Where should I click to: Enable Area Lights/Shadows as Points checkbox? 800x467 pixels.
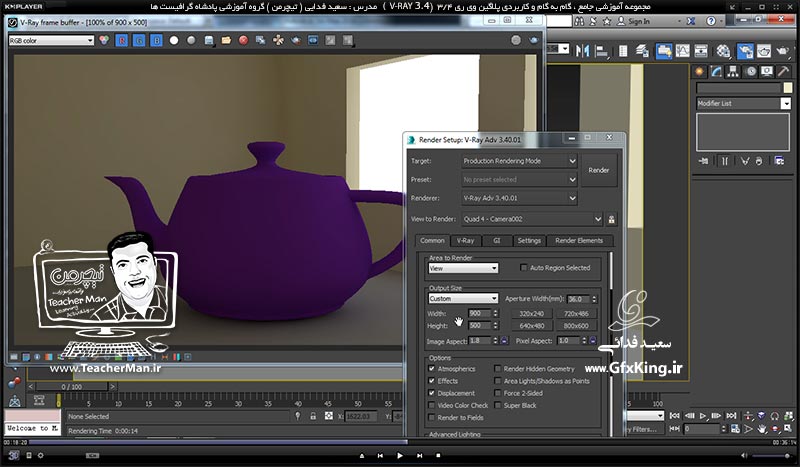[x=497, y=381]
